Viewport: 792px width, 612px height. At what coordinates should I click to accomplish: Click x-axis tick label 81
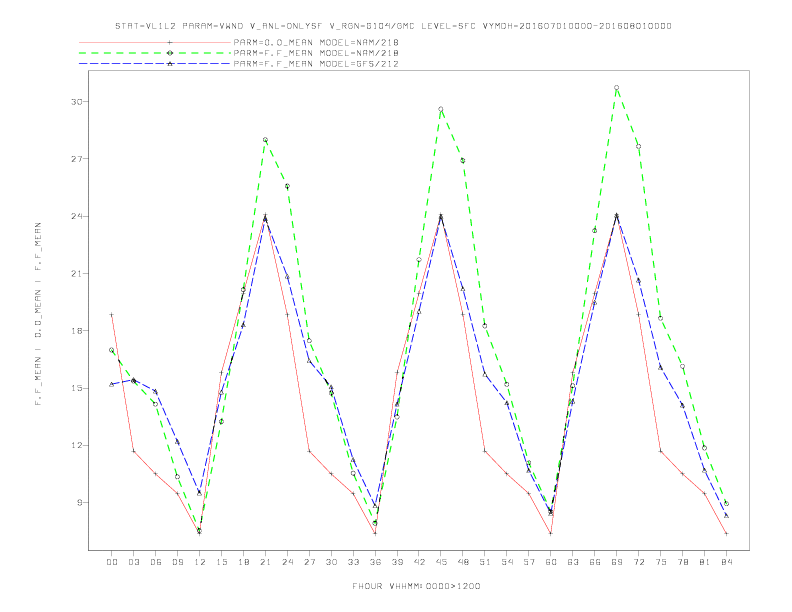pyautogui.click(x=705, y=562)
